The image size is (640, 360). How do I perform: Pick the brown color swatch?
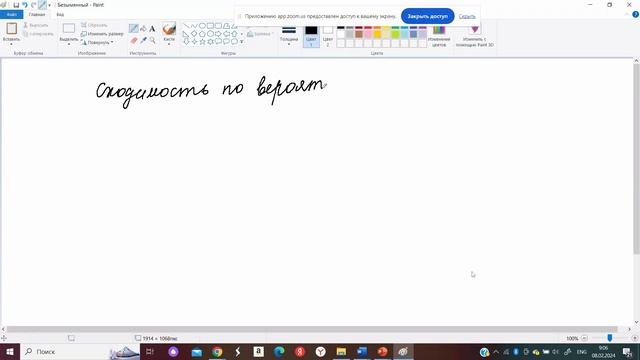tap(359, 33)
